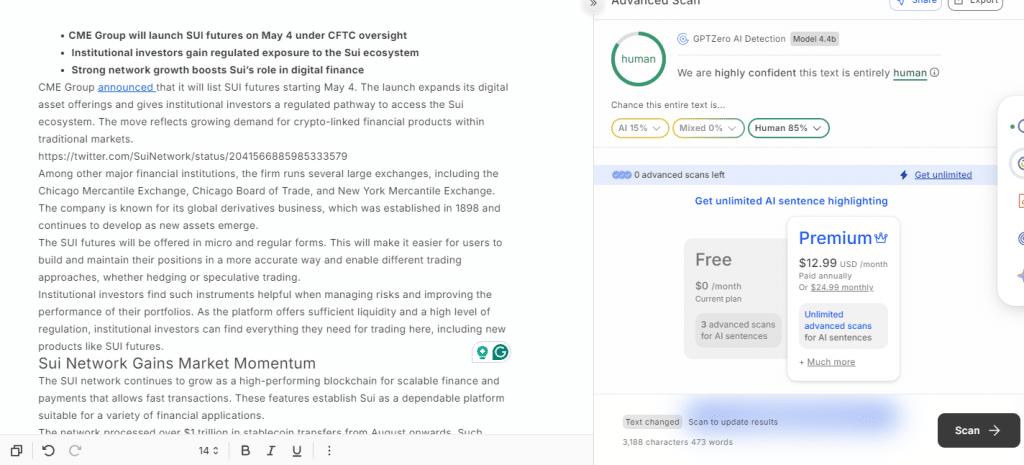
Task: Open the three-dot more options menu
Action: tap(329, 451)
